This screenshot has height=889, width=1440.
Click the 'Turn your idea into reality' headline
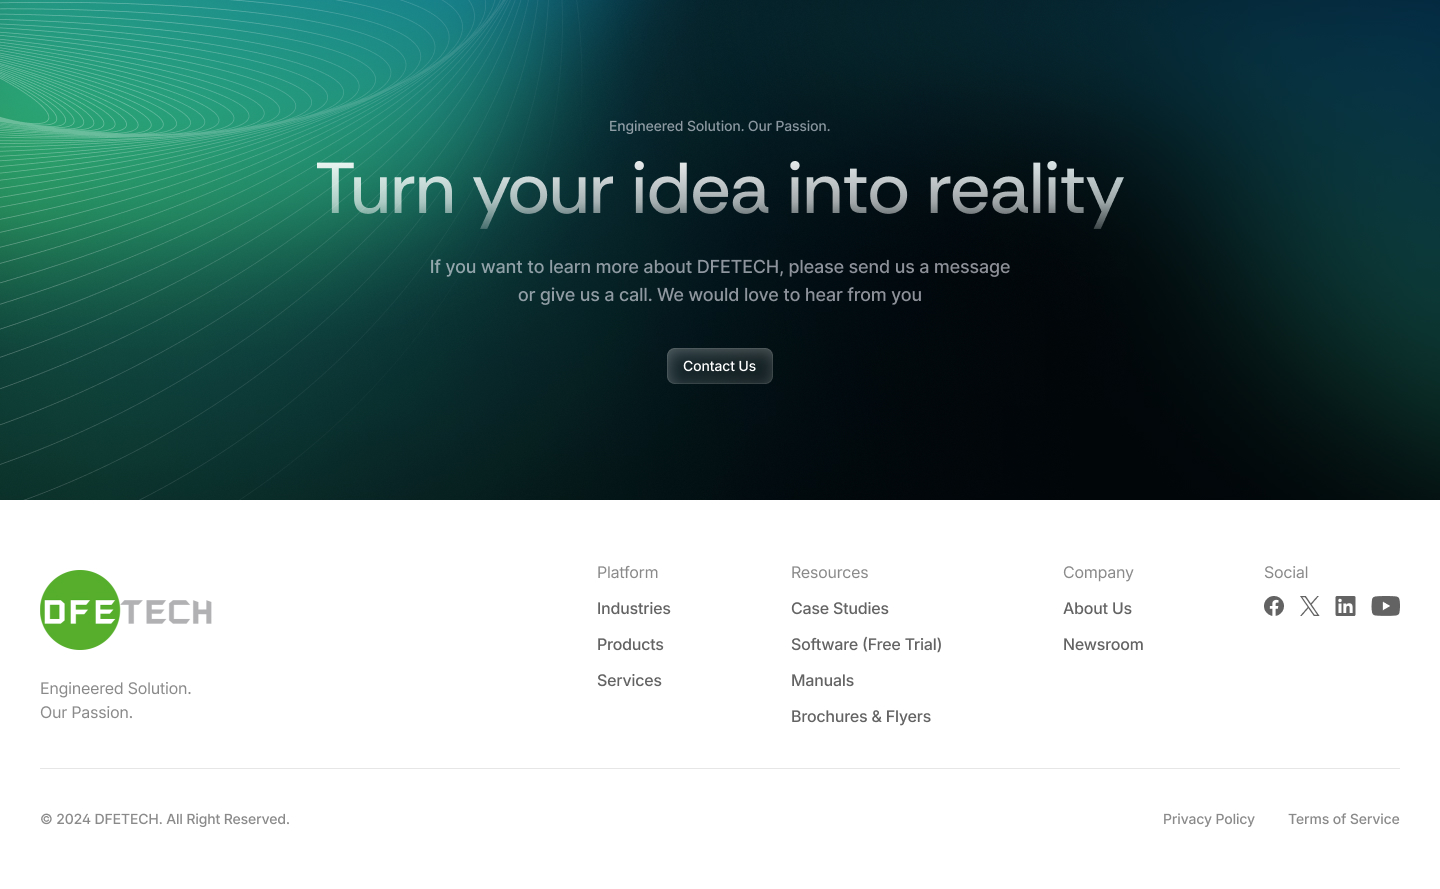(720, 191)
